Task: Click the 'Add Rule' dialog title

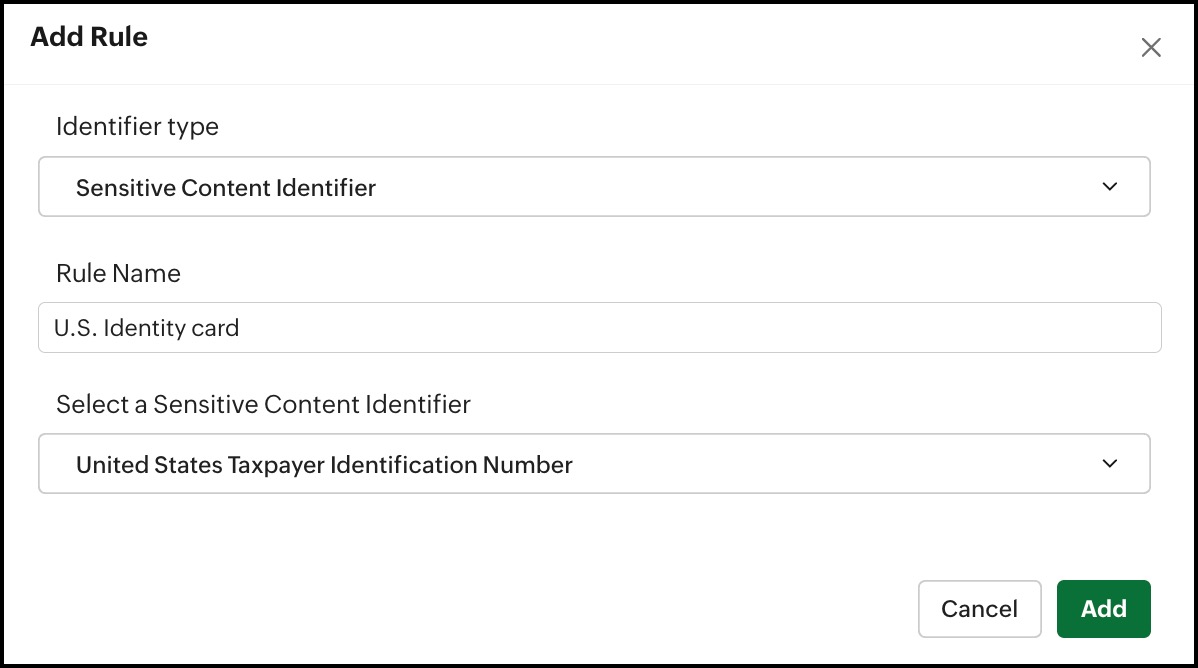Action: pyautogui.click(x=89, y=38)
